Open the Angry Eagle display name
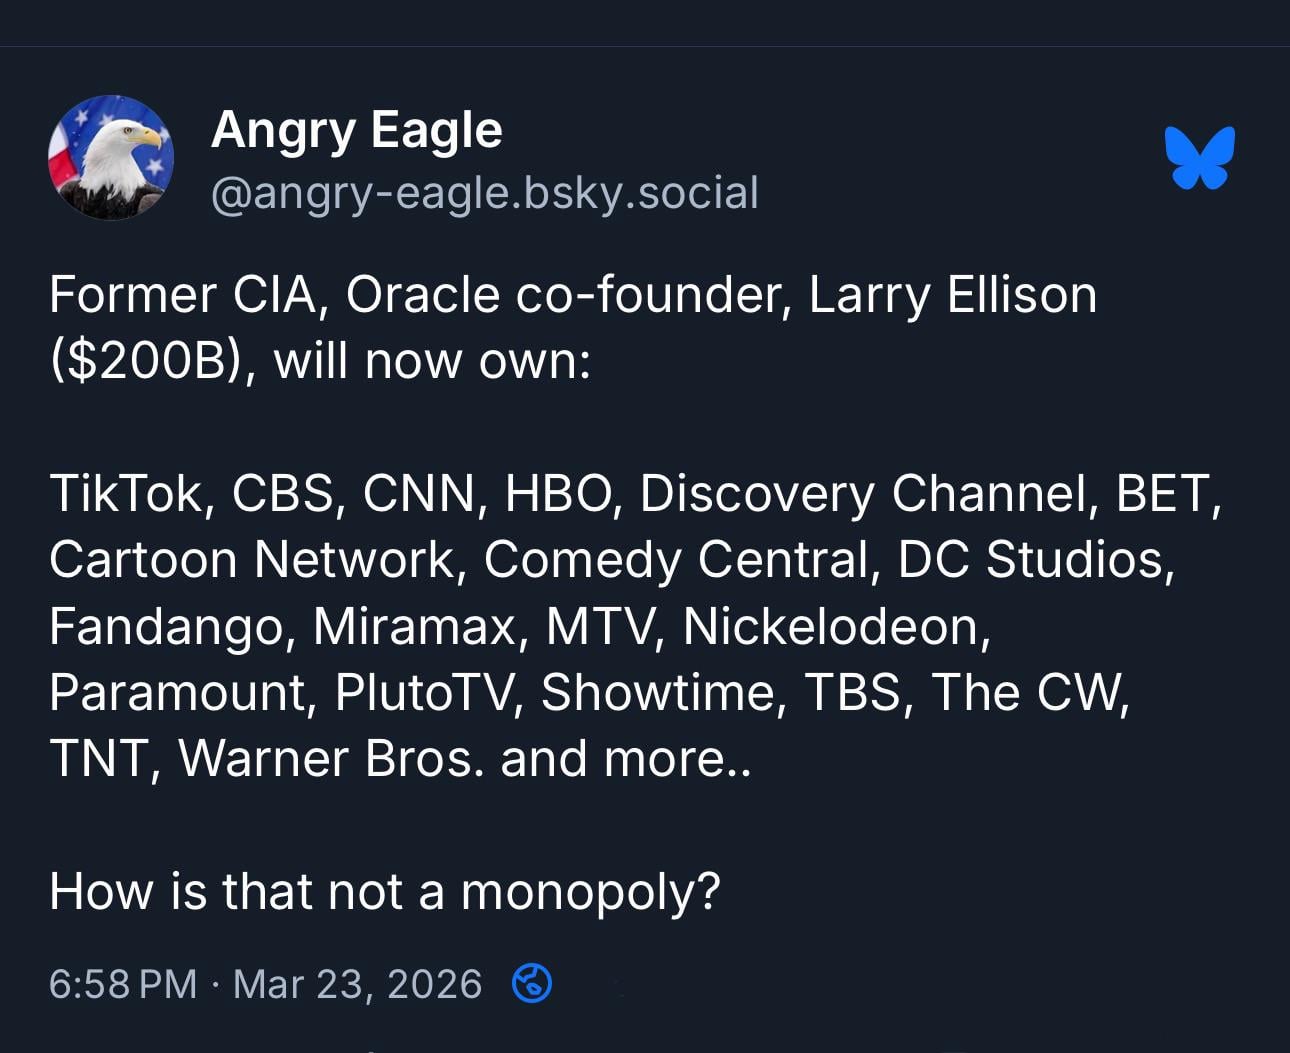The image size is (1290, 1053). 356,130
